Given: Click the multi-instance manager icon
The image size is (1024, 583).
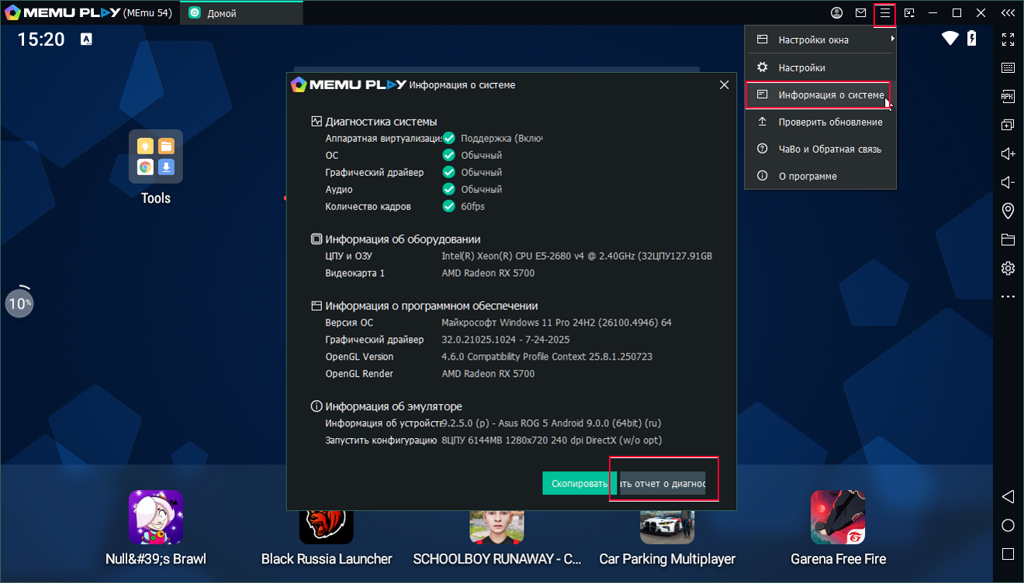Looking at the screenshot, I should (x=1008, y=125).
